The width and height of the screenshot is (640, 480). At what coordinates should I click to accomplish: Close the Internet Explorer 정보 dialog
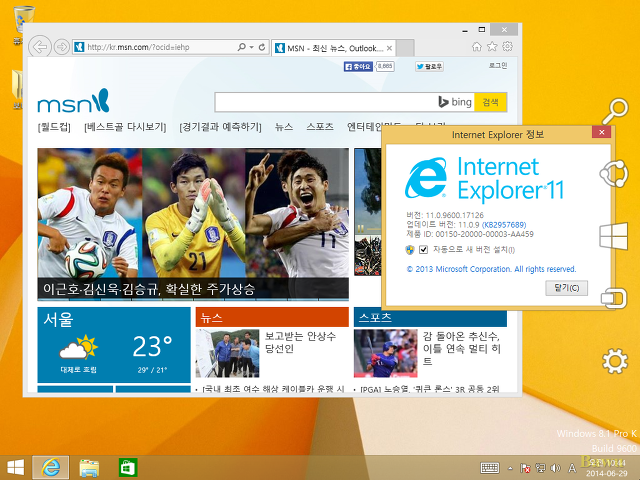click(x=601, y=132)
